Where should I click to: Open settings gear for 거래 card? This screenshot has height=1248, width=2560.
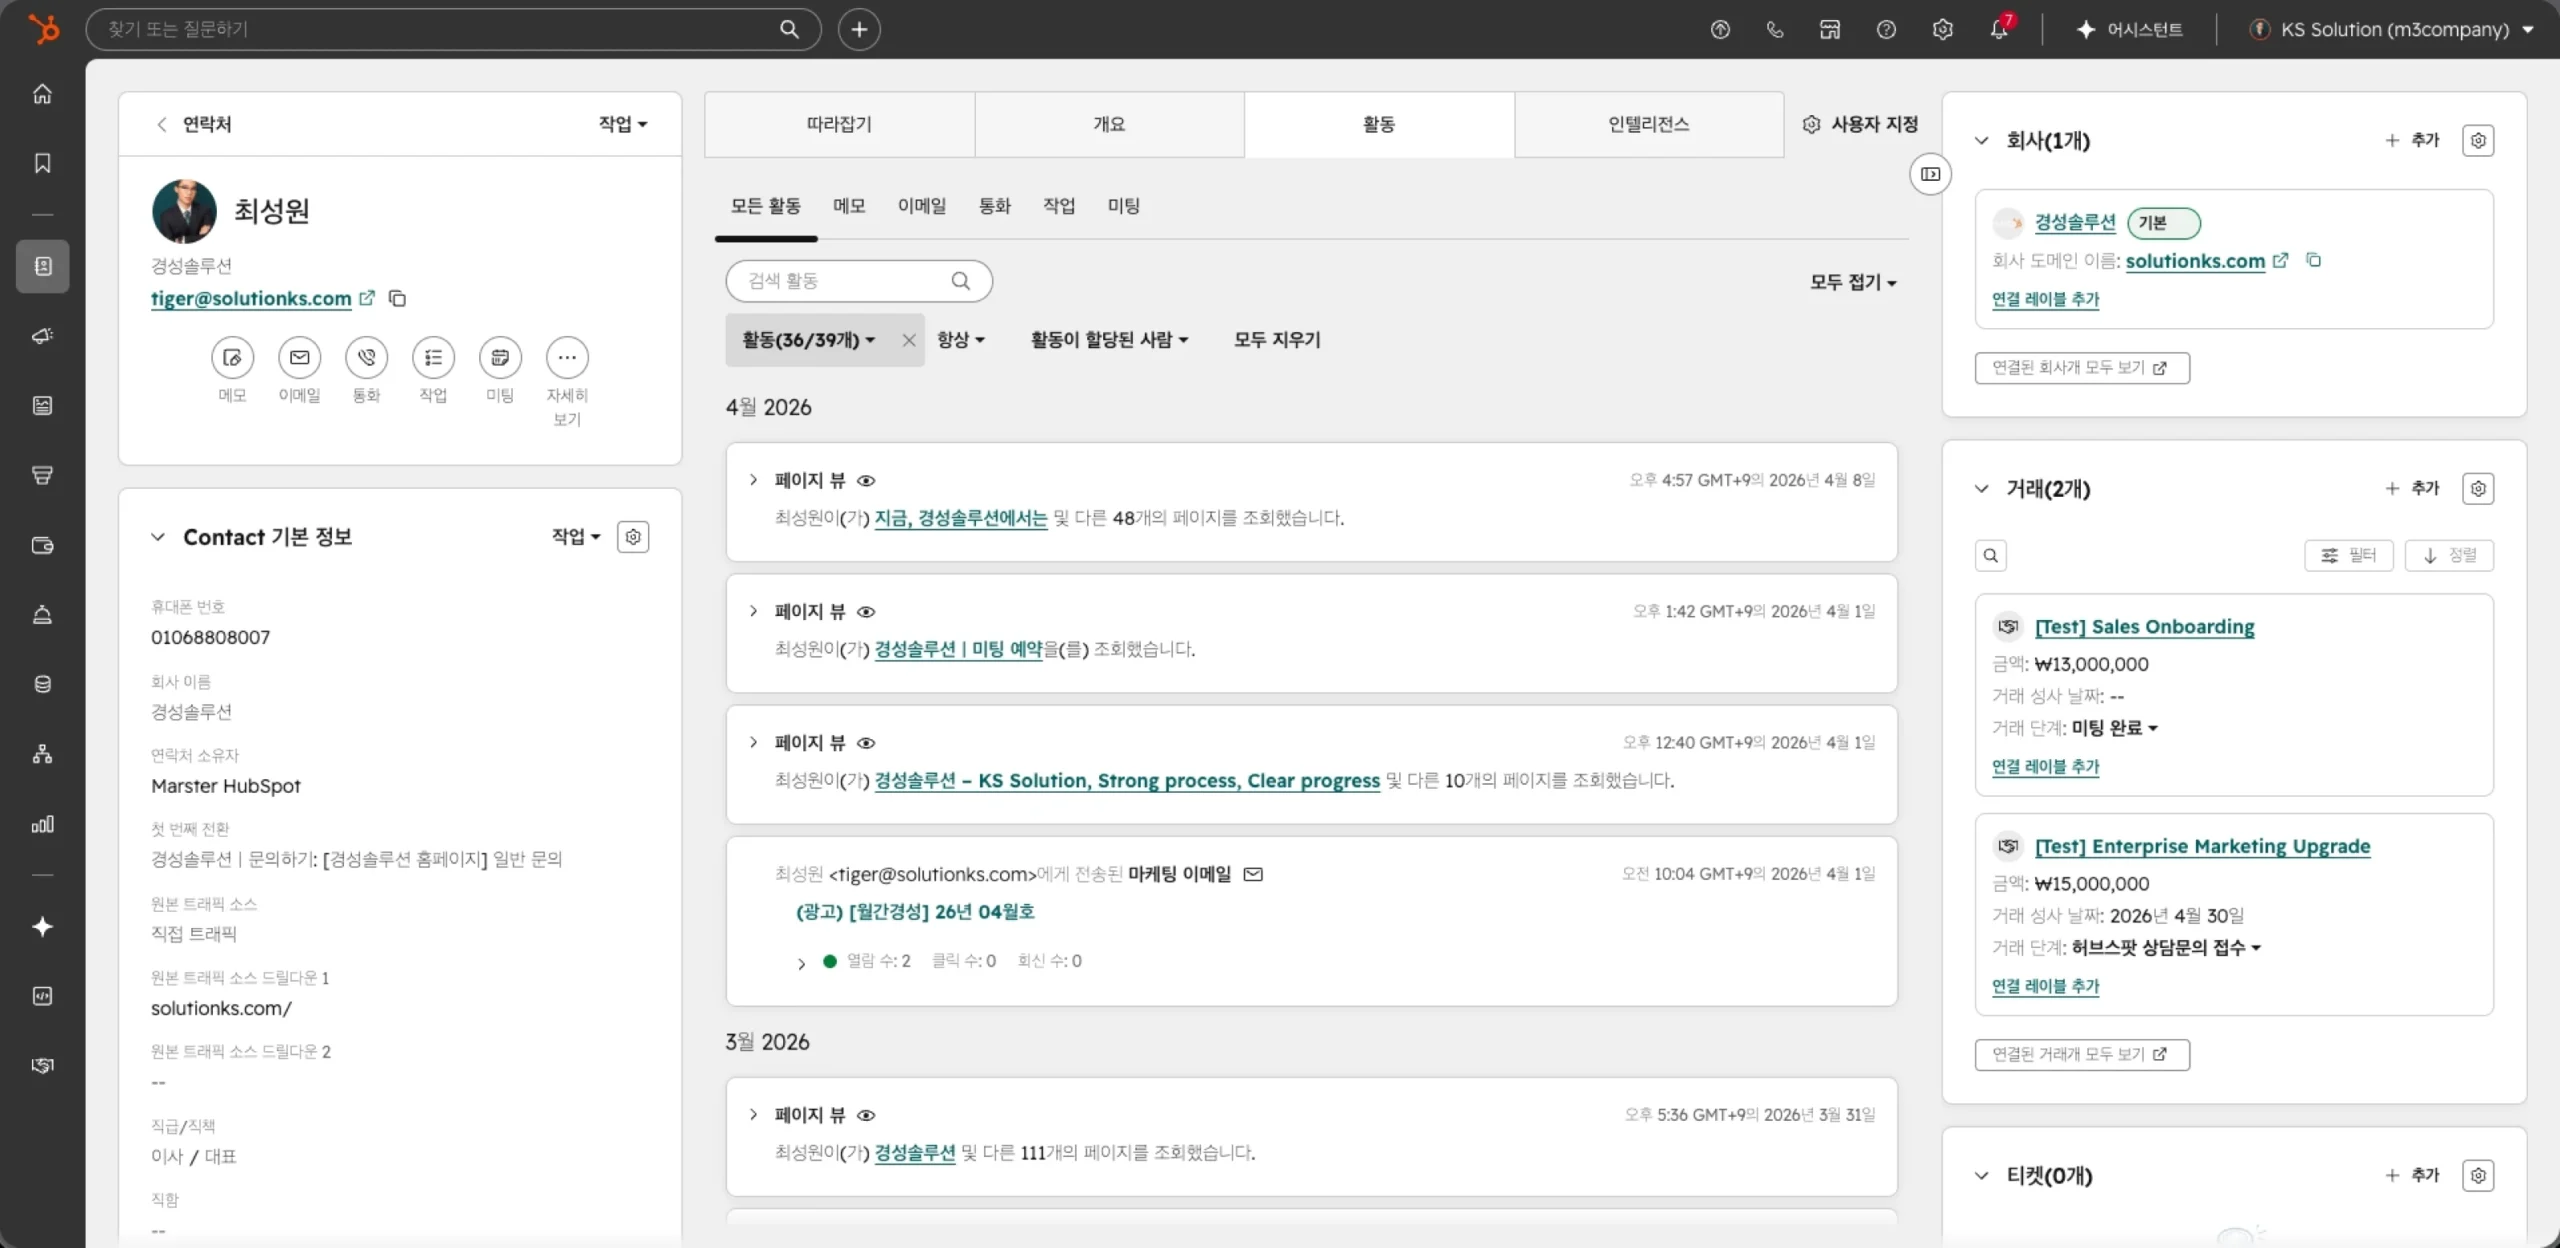point(2478,488)
